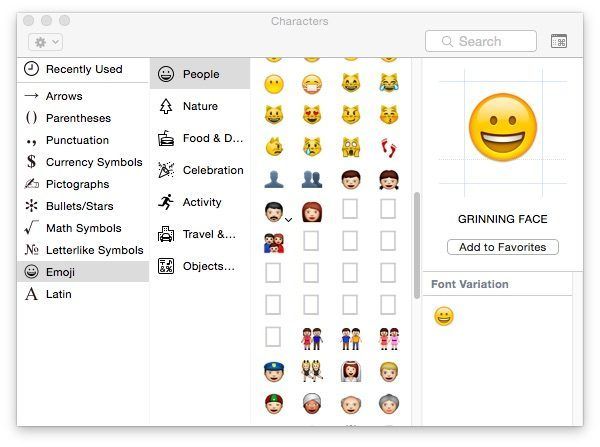
Task: Select the face with medical mask emoji
Action: tap(312, 83)
